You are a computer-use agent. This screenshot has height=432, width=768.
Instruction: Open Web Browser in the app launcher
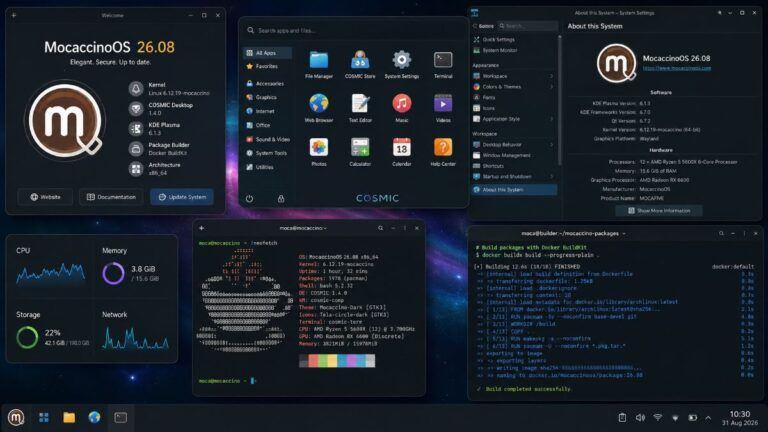318,108
